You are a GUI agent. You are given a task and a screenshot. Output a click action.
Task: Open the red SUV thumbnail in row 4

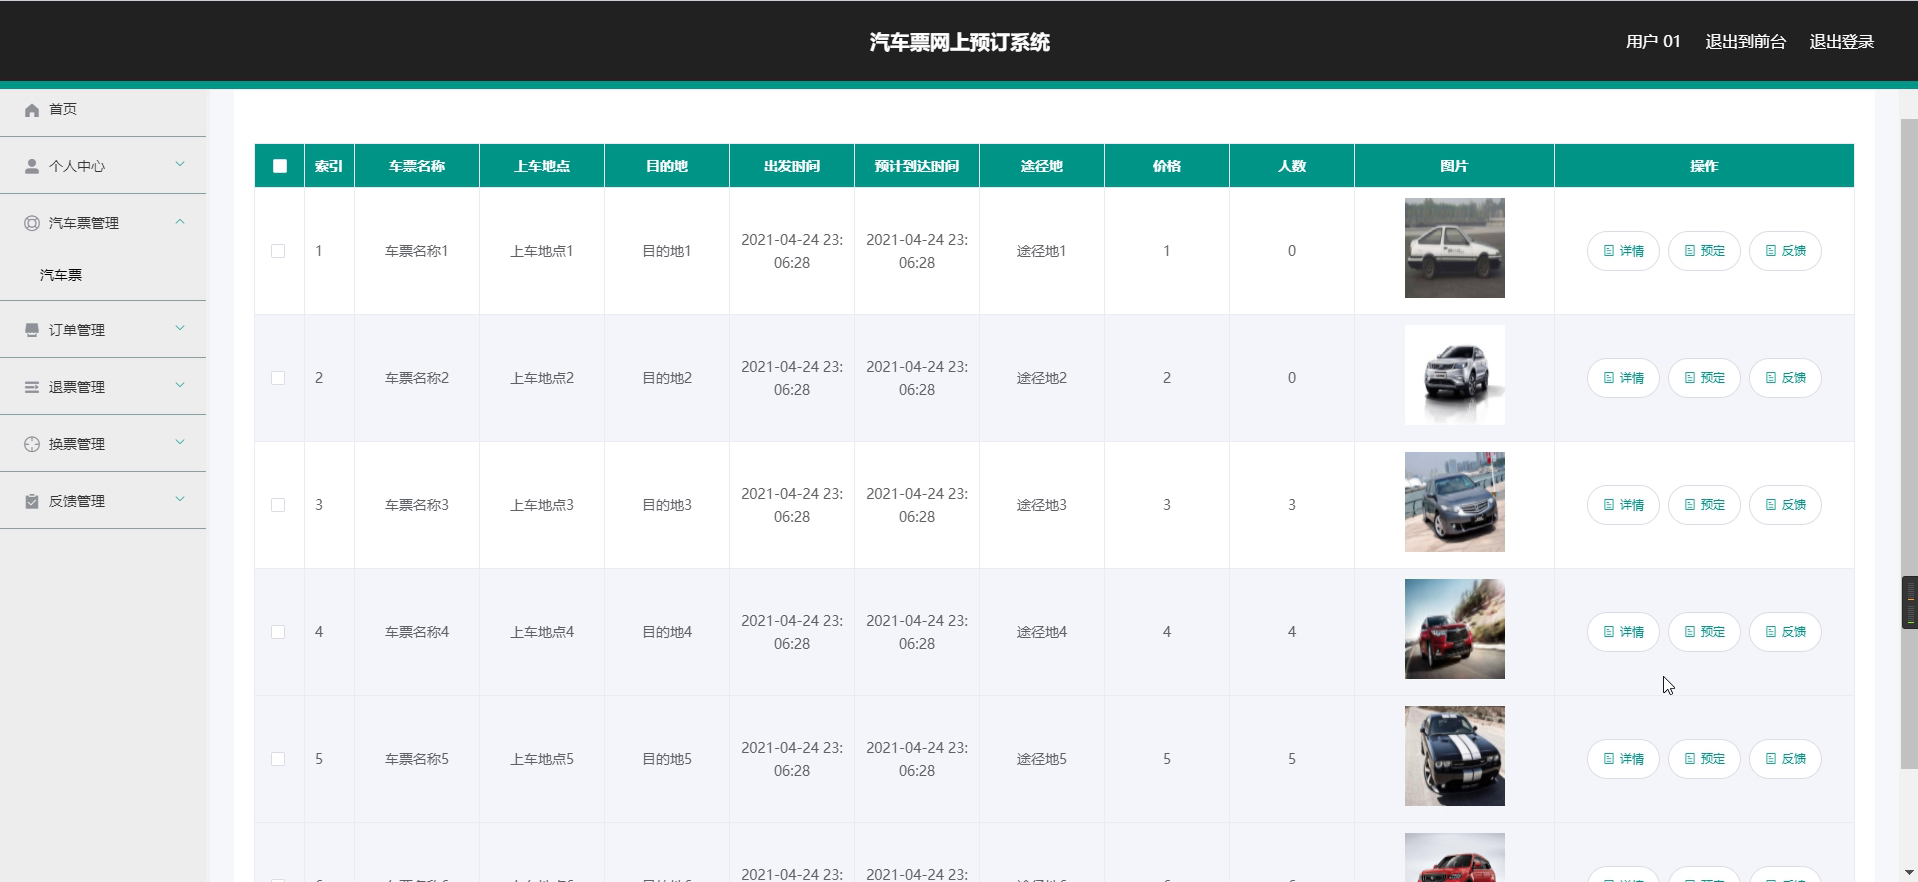1454,629
